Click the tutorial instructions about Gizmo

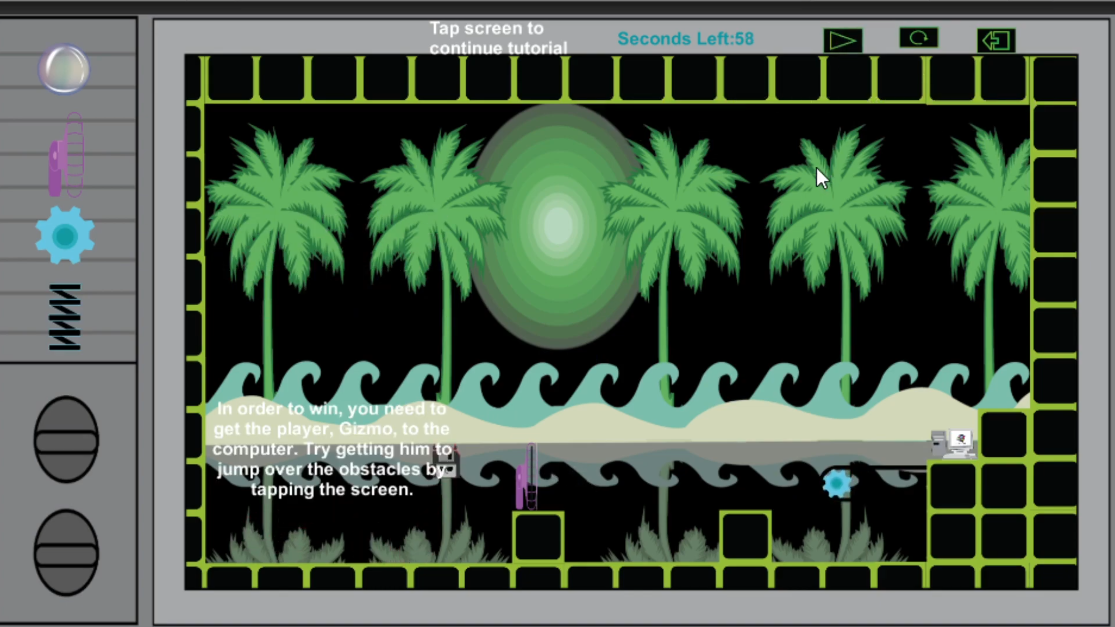point(331,449)
